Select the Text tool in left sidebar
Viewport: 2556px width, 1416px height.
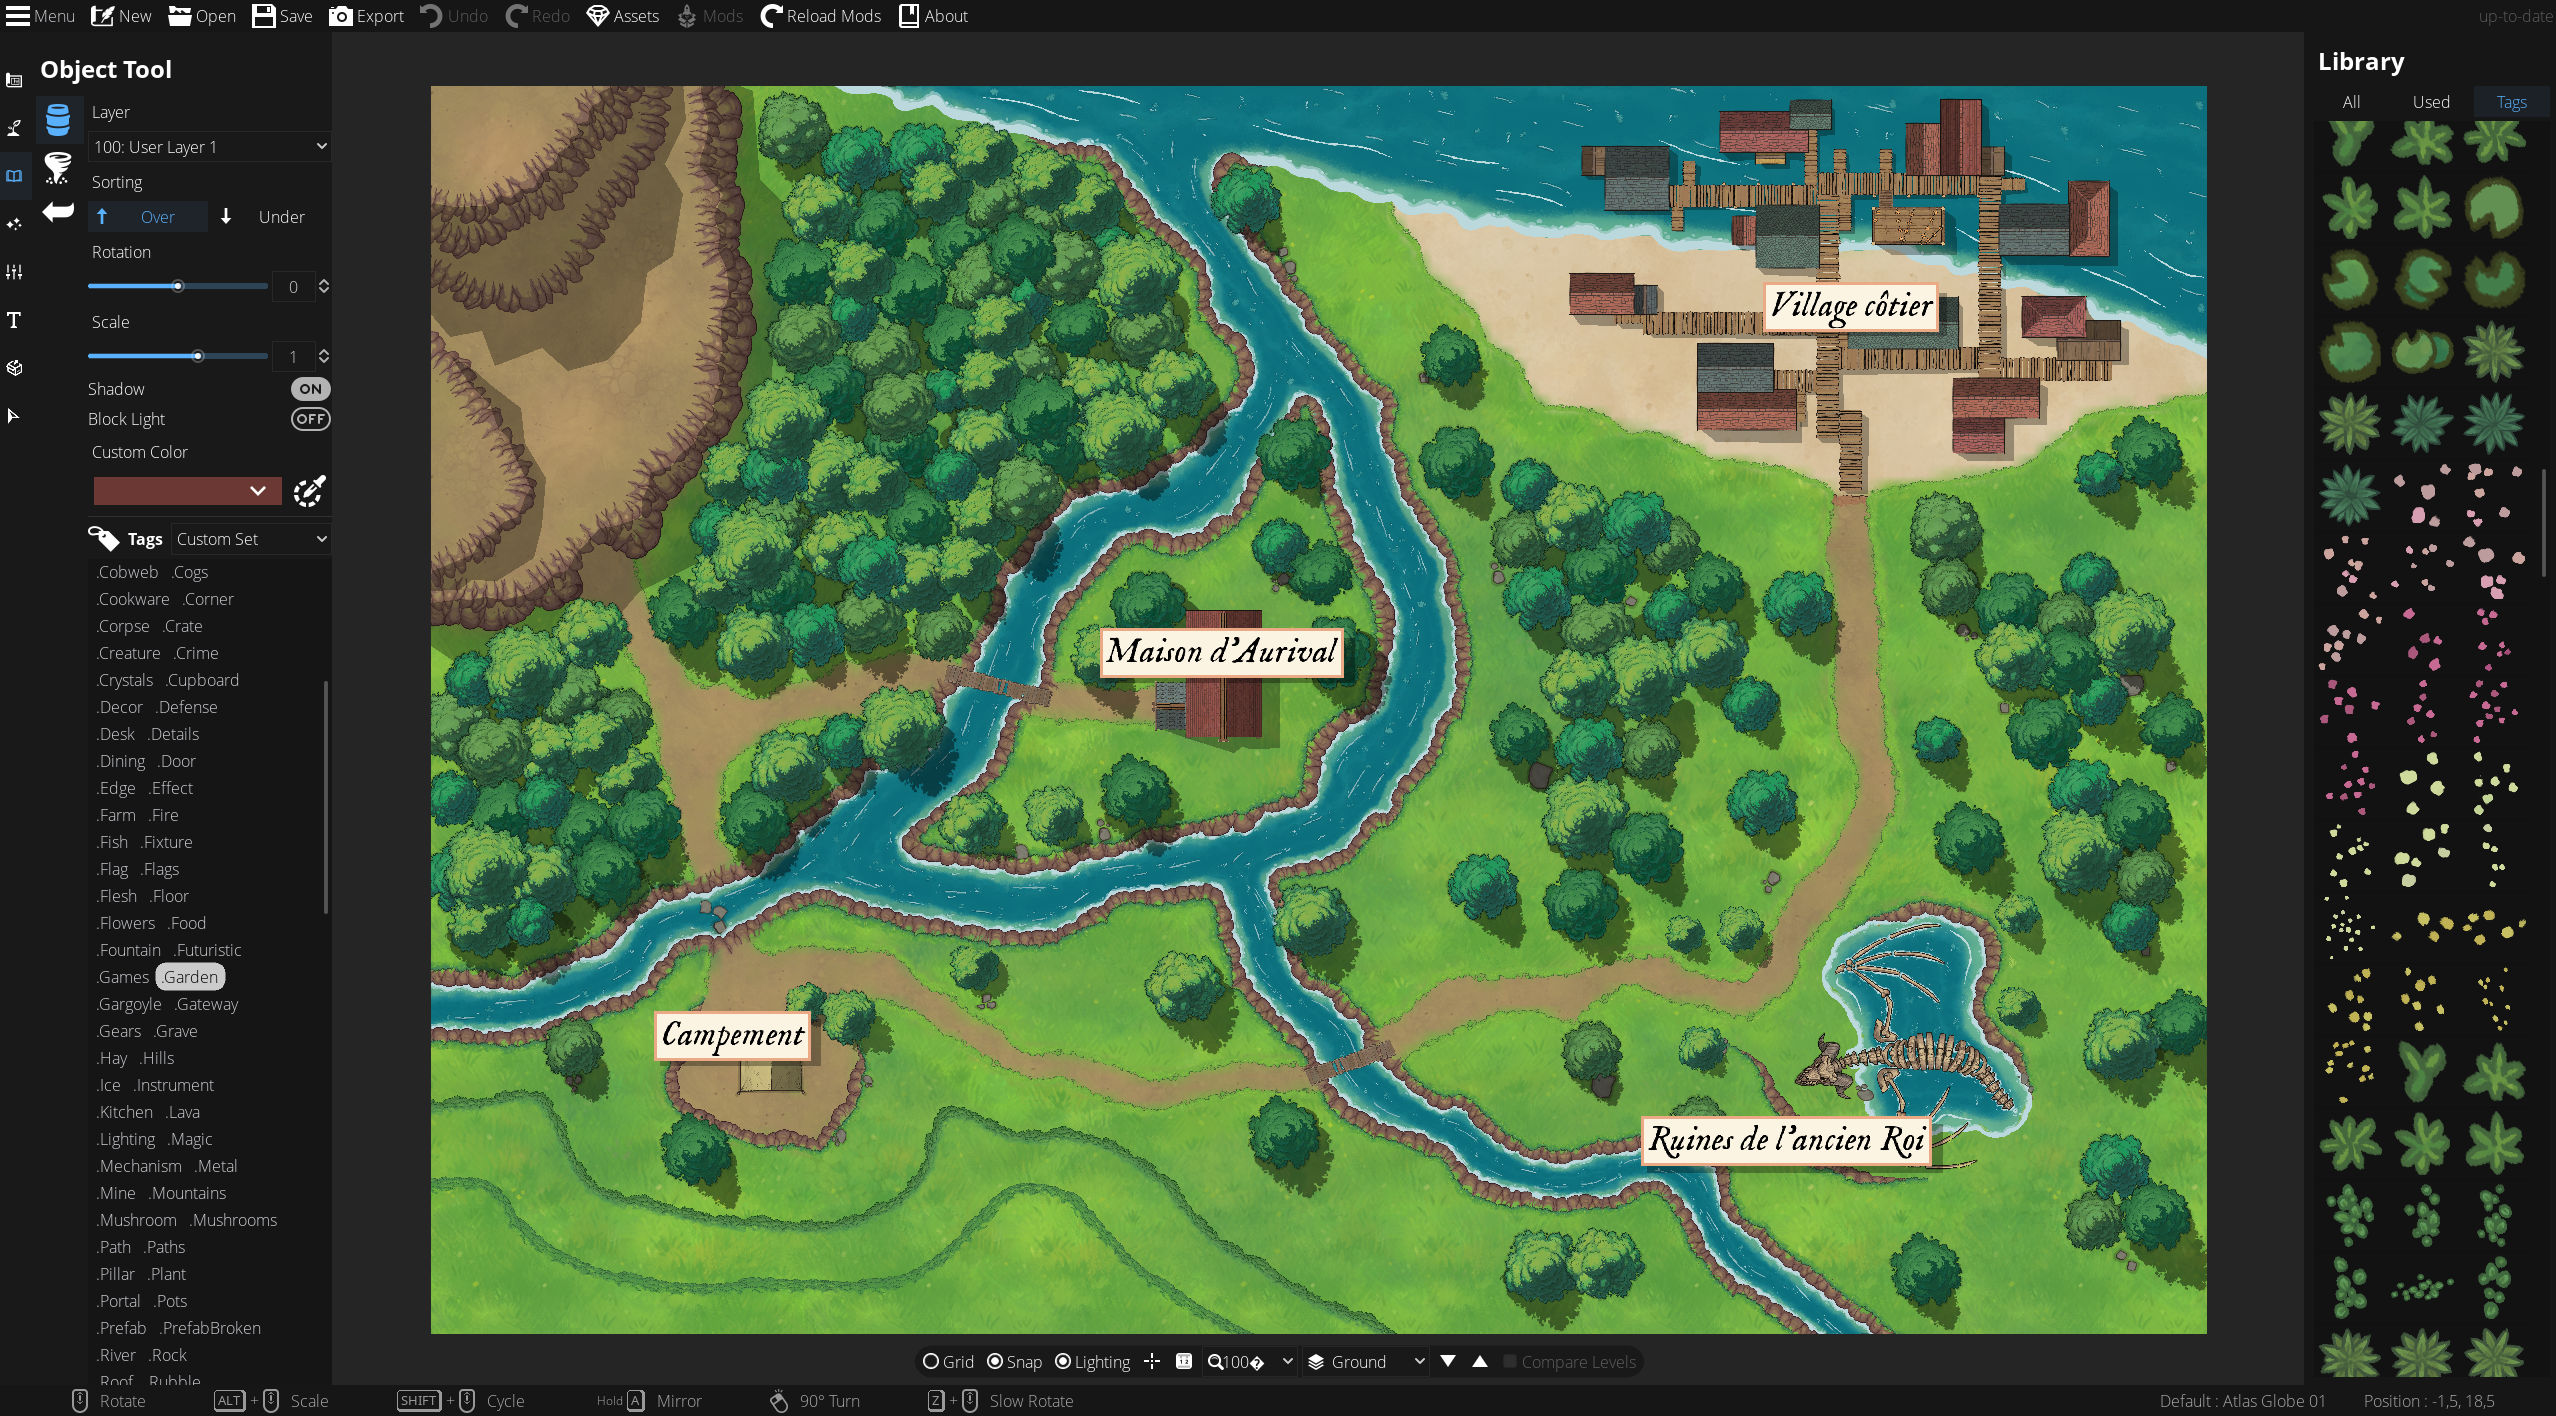click(x=14, y=320)
